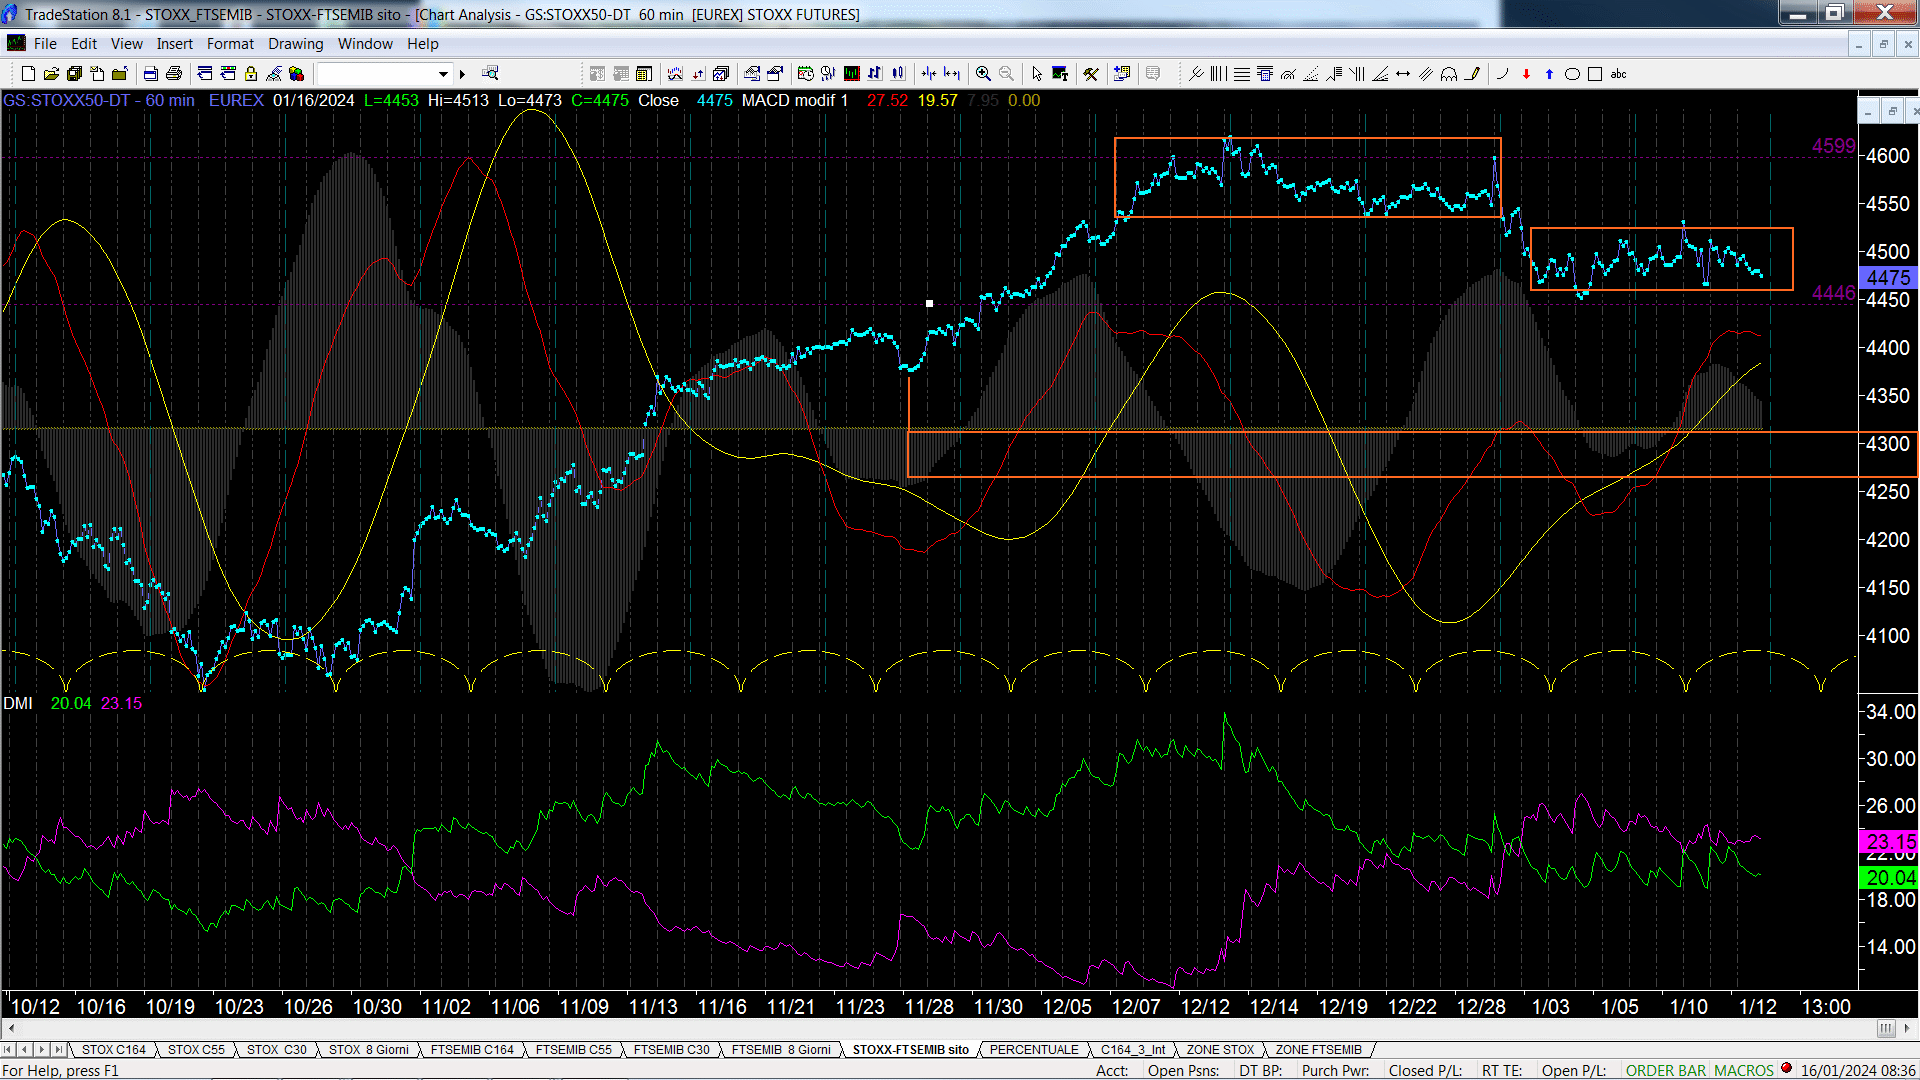
Task: Open the Edit menu
Action: tap(84, 44)
